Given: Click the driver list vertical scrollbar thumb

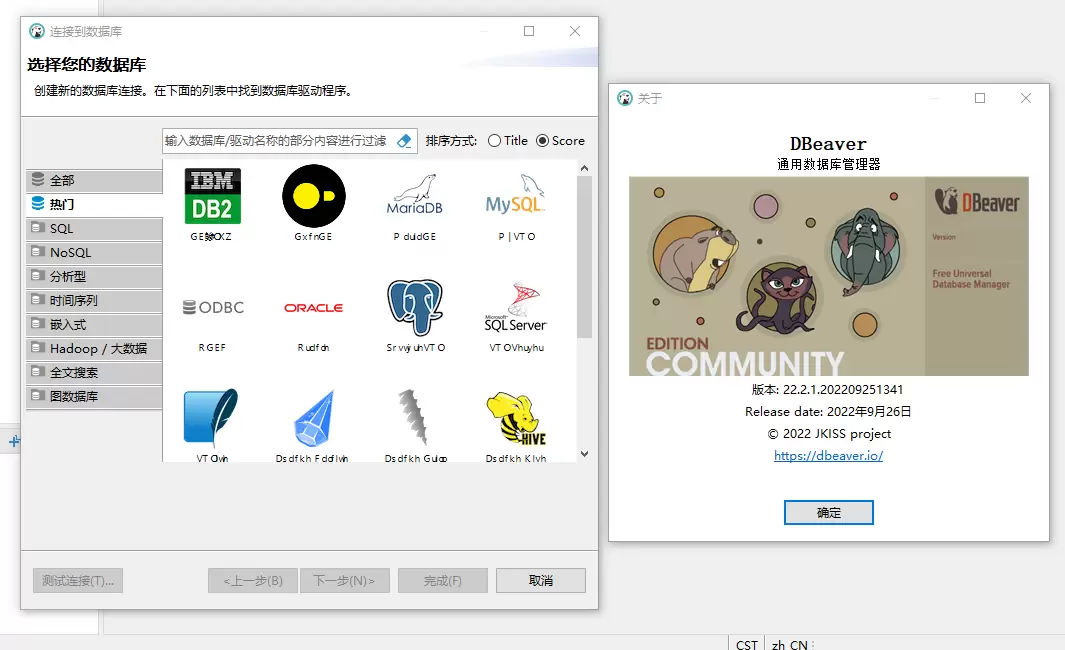Looking at the screenshot, I should tap(584, 257).
